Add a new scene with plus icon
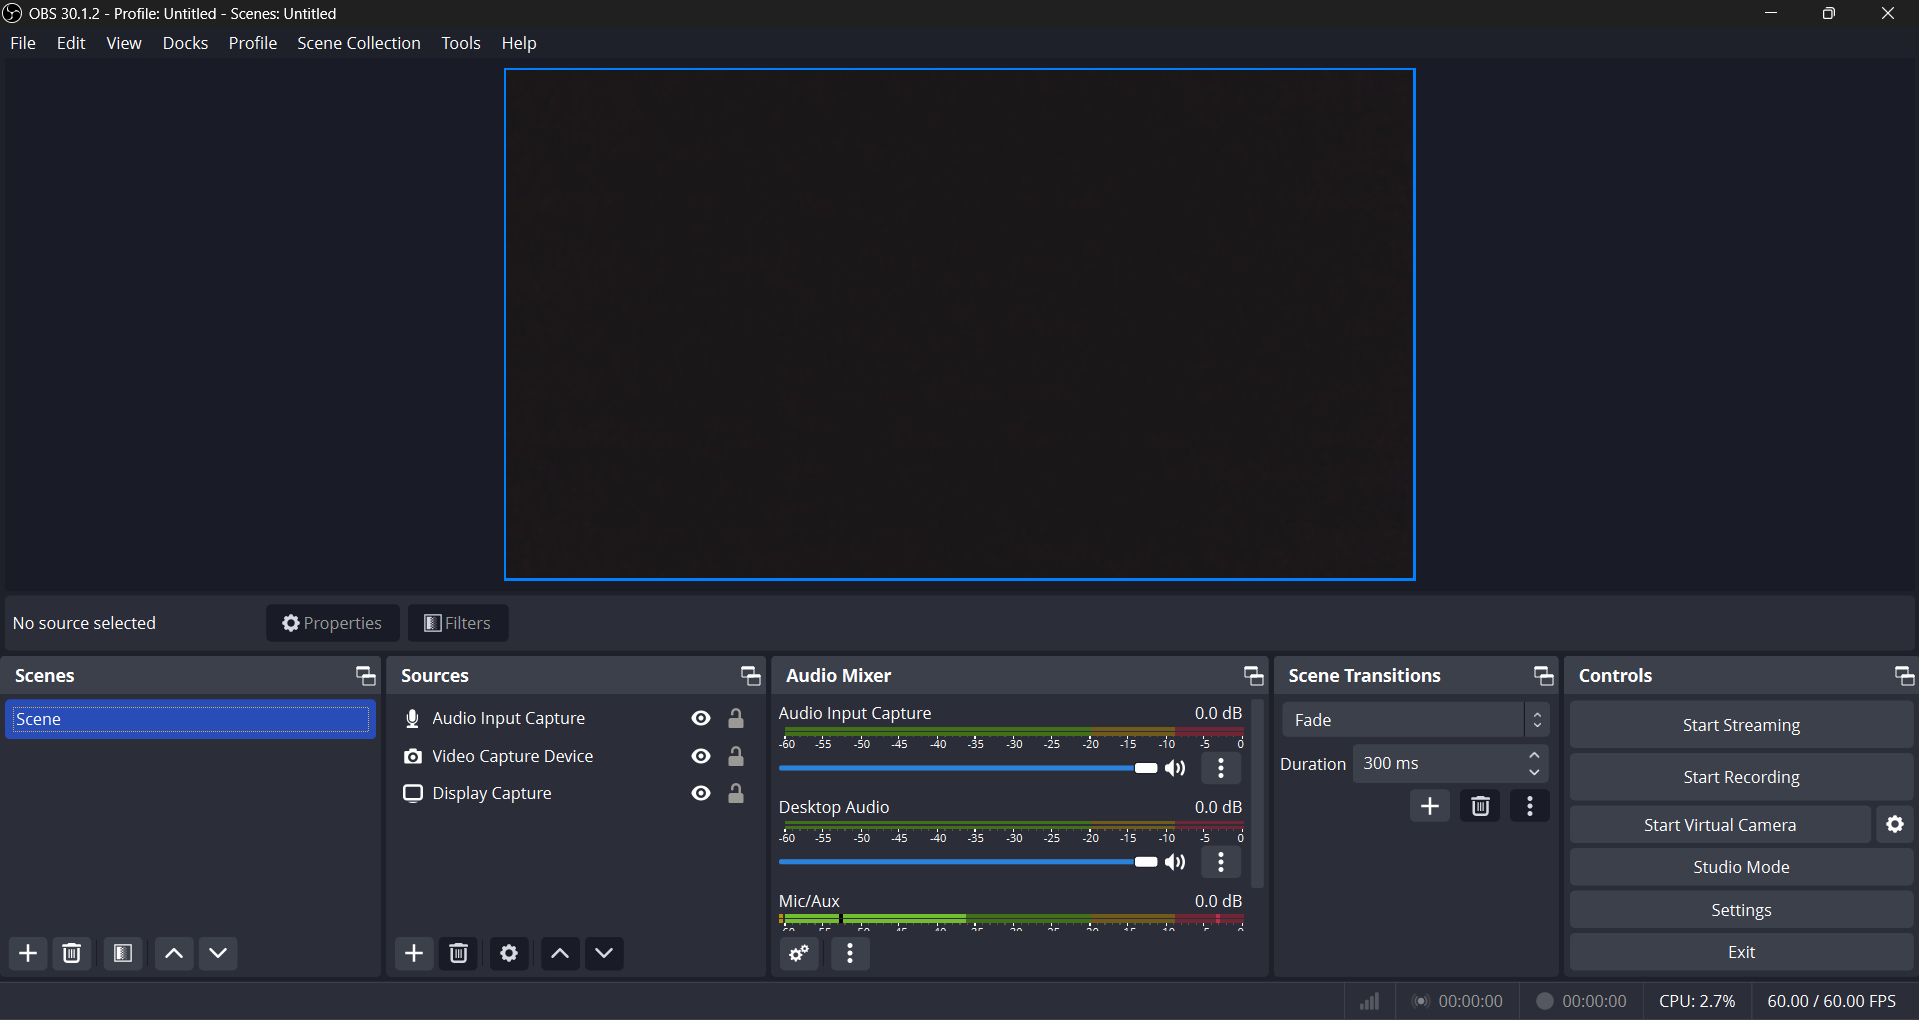Screen dimensions: 1919x1020 pos(28,953)
